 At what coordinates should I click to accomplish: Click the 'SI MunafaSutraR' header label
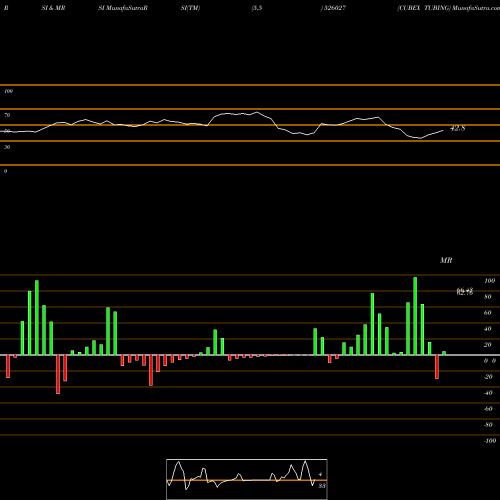(123, 8)
